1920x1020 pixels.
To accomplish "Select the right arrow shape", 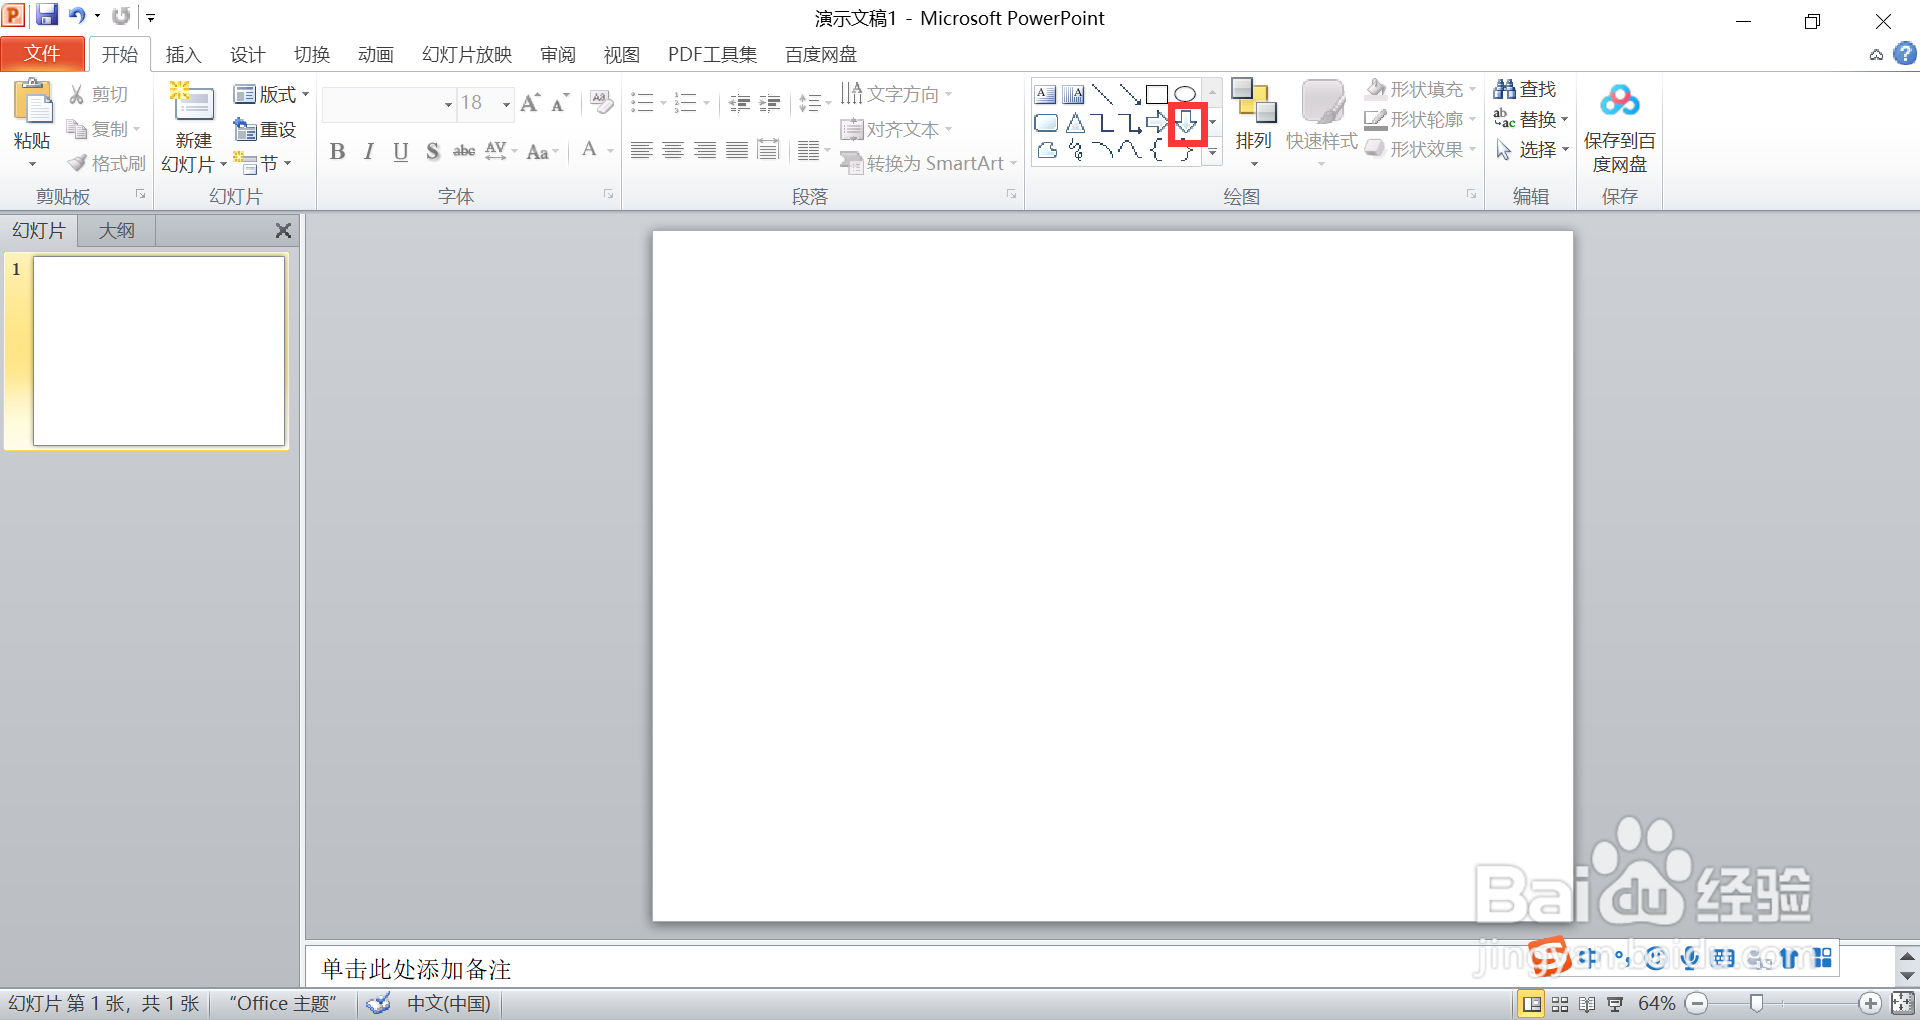I will pos(1158,123).
